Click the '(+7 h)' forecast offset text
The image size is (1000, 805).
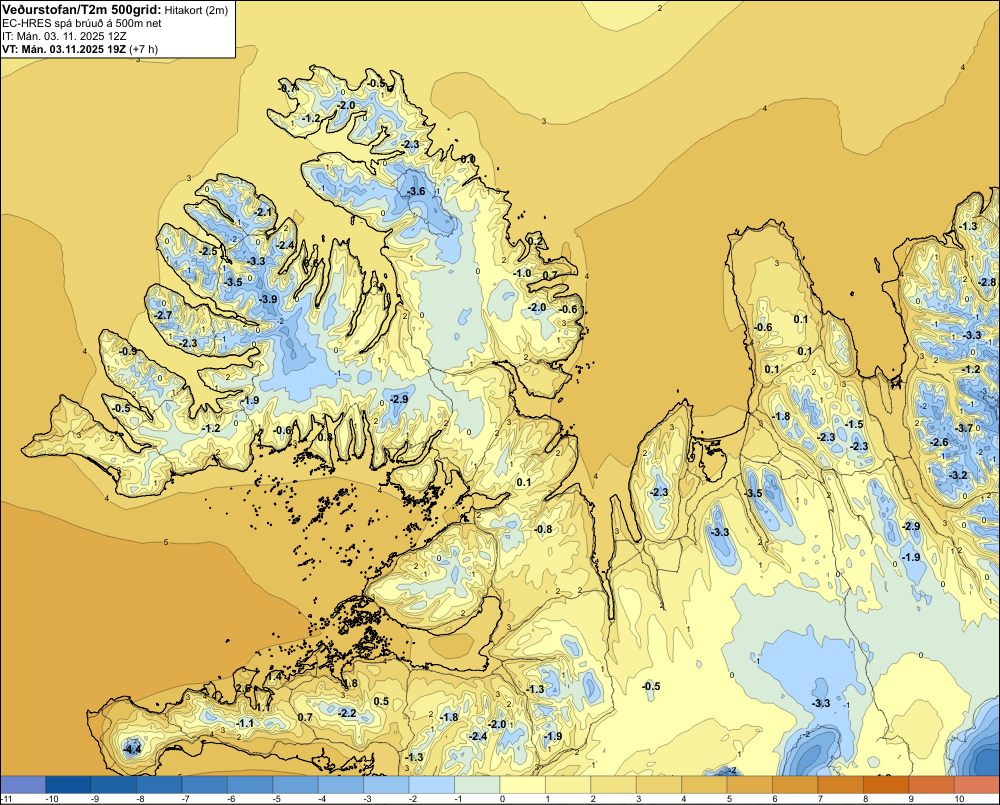point(143,49)
